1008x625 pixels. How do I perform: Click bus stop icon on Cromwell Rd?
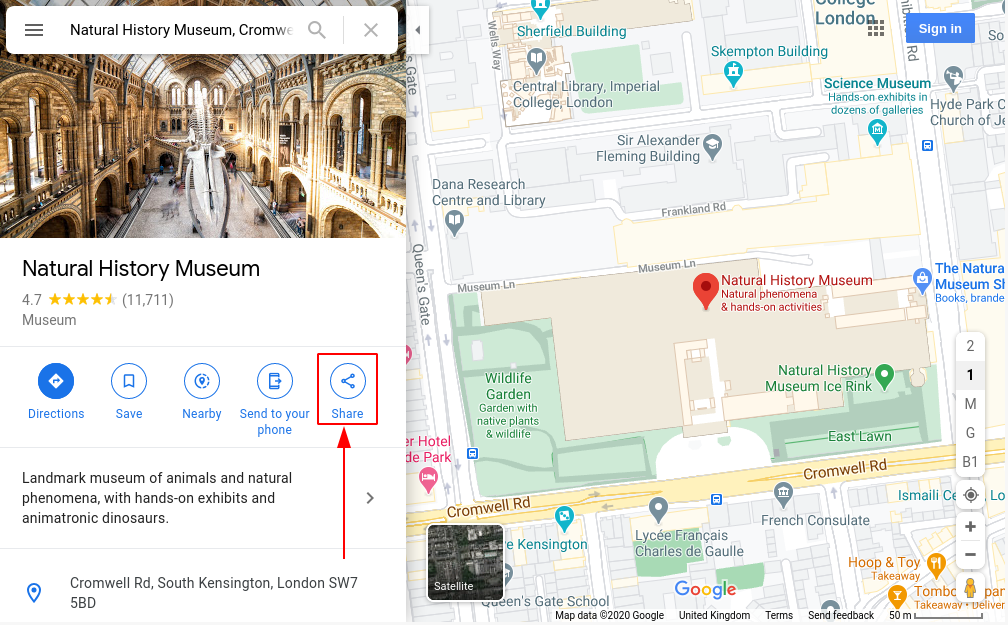coord(716,499)
